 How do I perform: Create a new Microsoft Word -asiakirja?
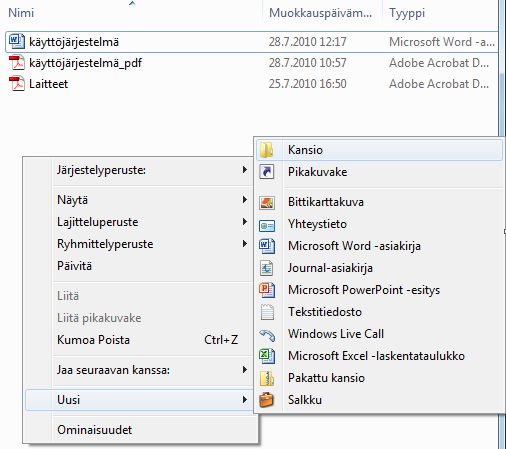(379, 246)
